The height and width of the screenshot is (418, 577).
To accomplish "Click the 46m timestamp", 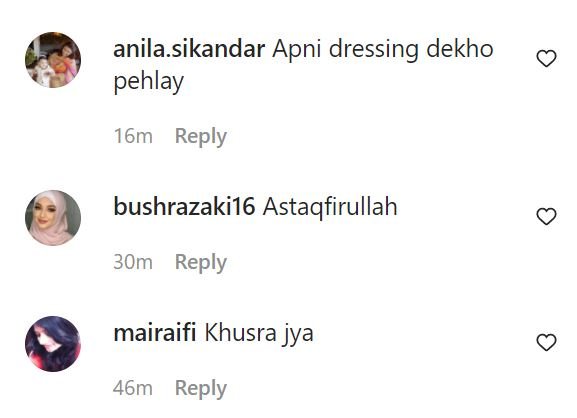I will (x=133, y=388).
